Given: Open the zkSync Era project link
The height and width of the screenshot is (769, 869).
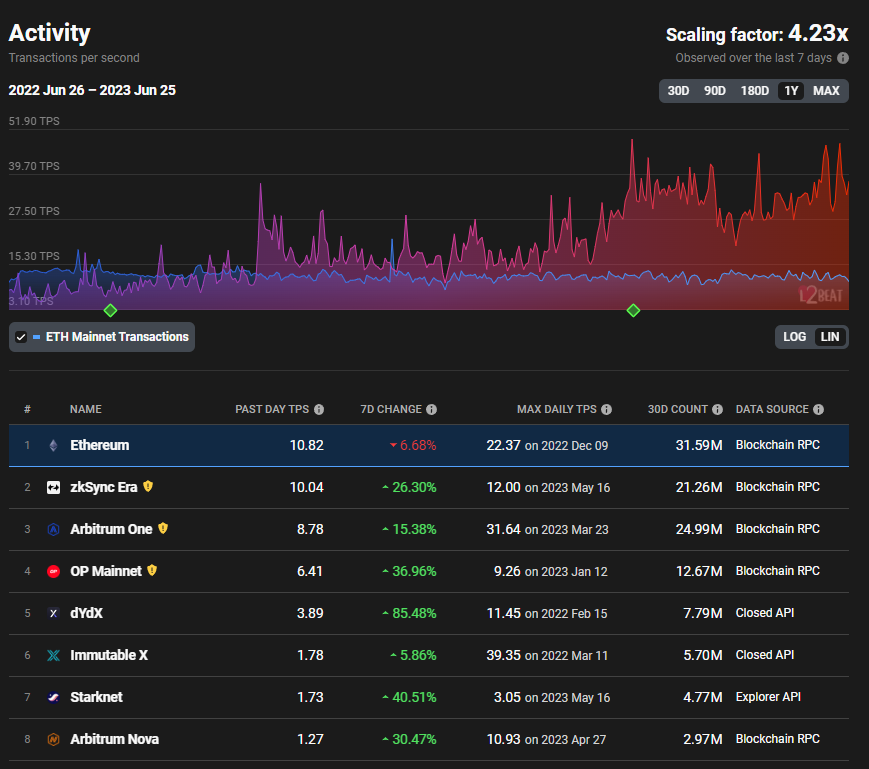Looking at the screenshot, I should pos(104,488).
